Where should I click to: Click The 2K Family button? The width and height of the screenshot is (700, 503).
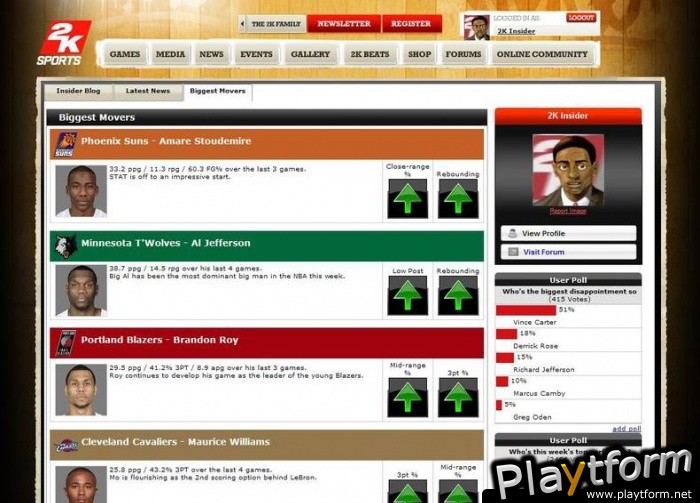point(272,24)
